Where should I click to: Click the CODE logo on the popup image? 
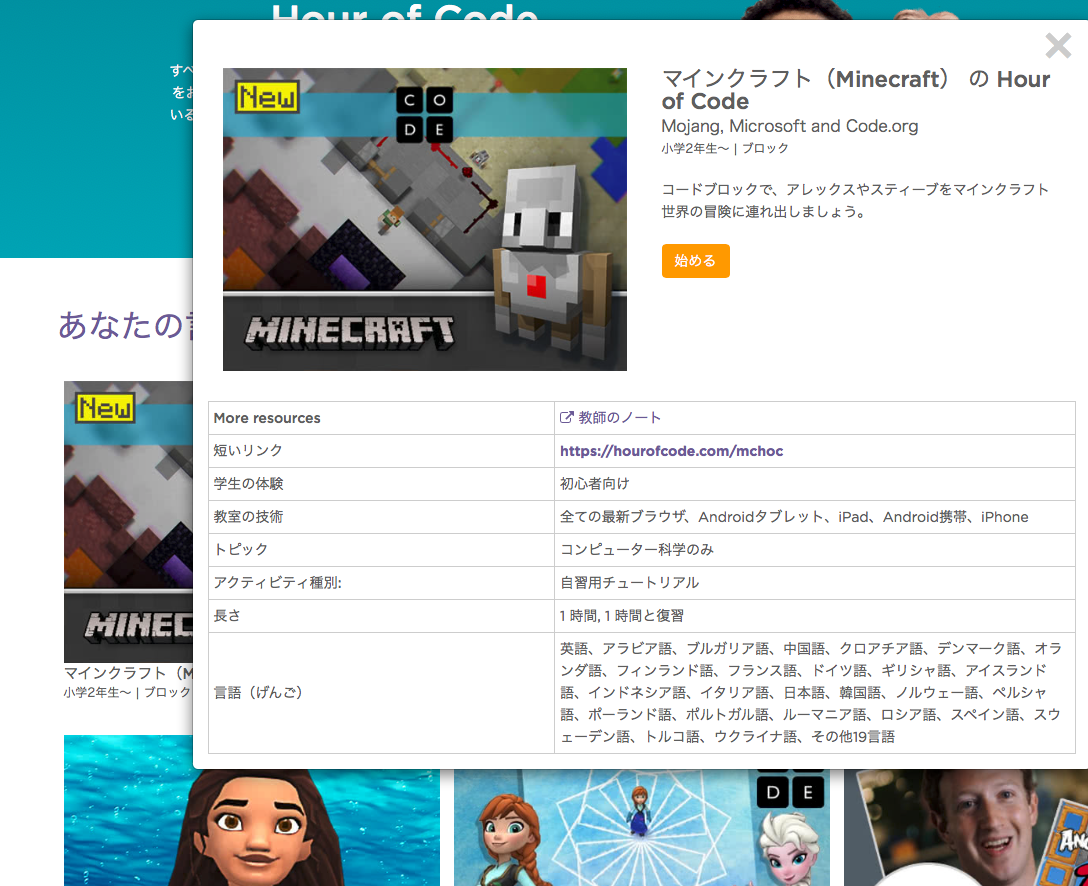pyautogui.click(x=425, y=115)
